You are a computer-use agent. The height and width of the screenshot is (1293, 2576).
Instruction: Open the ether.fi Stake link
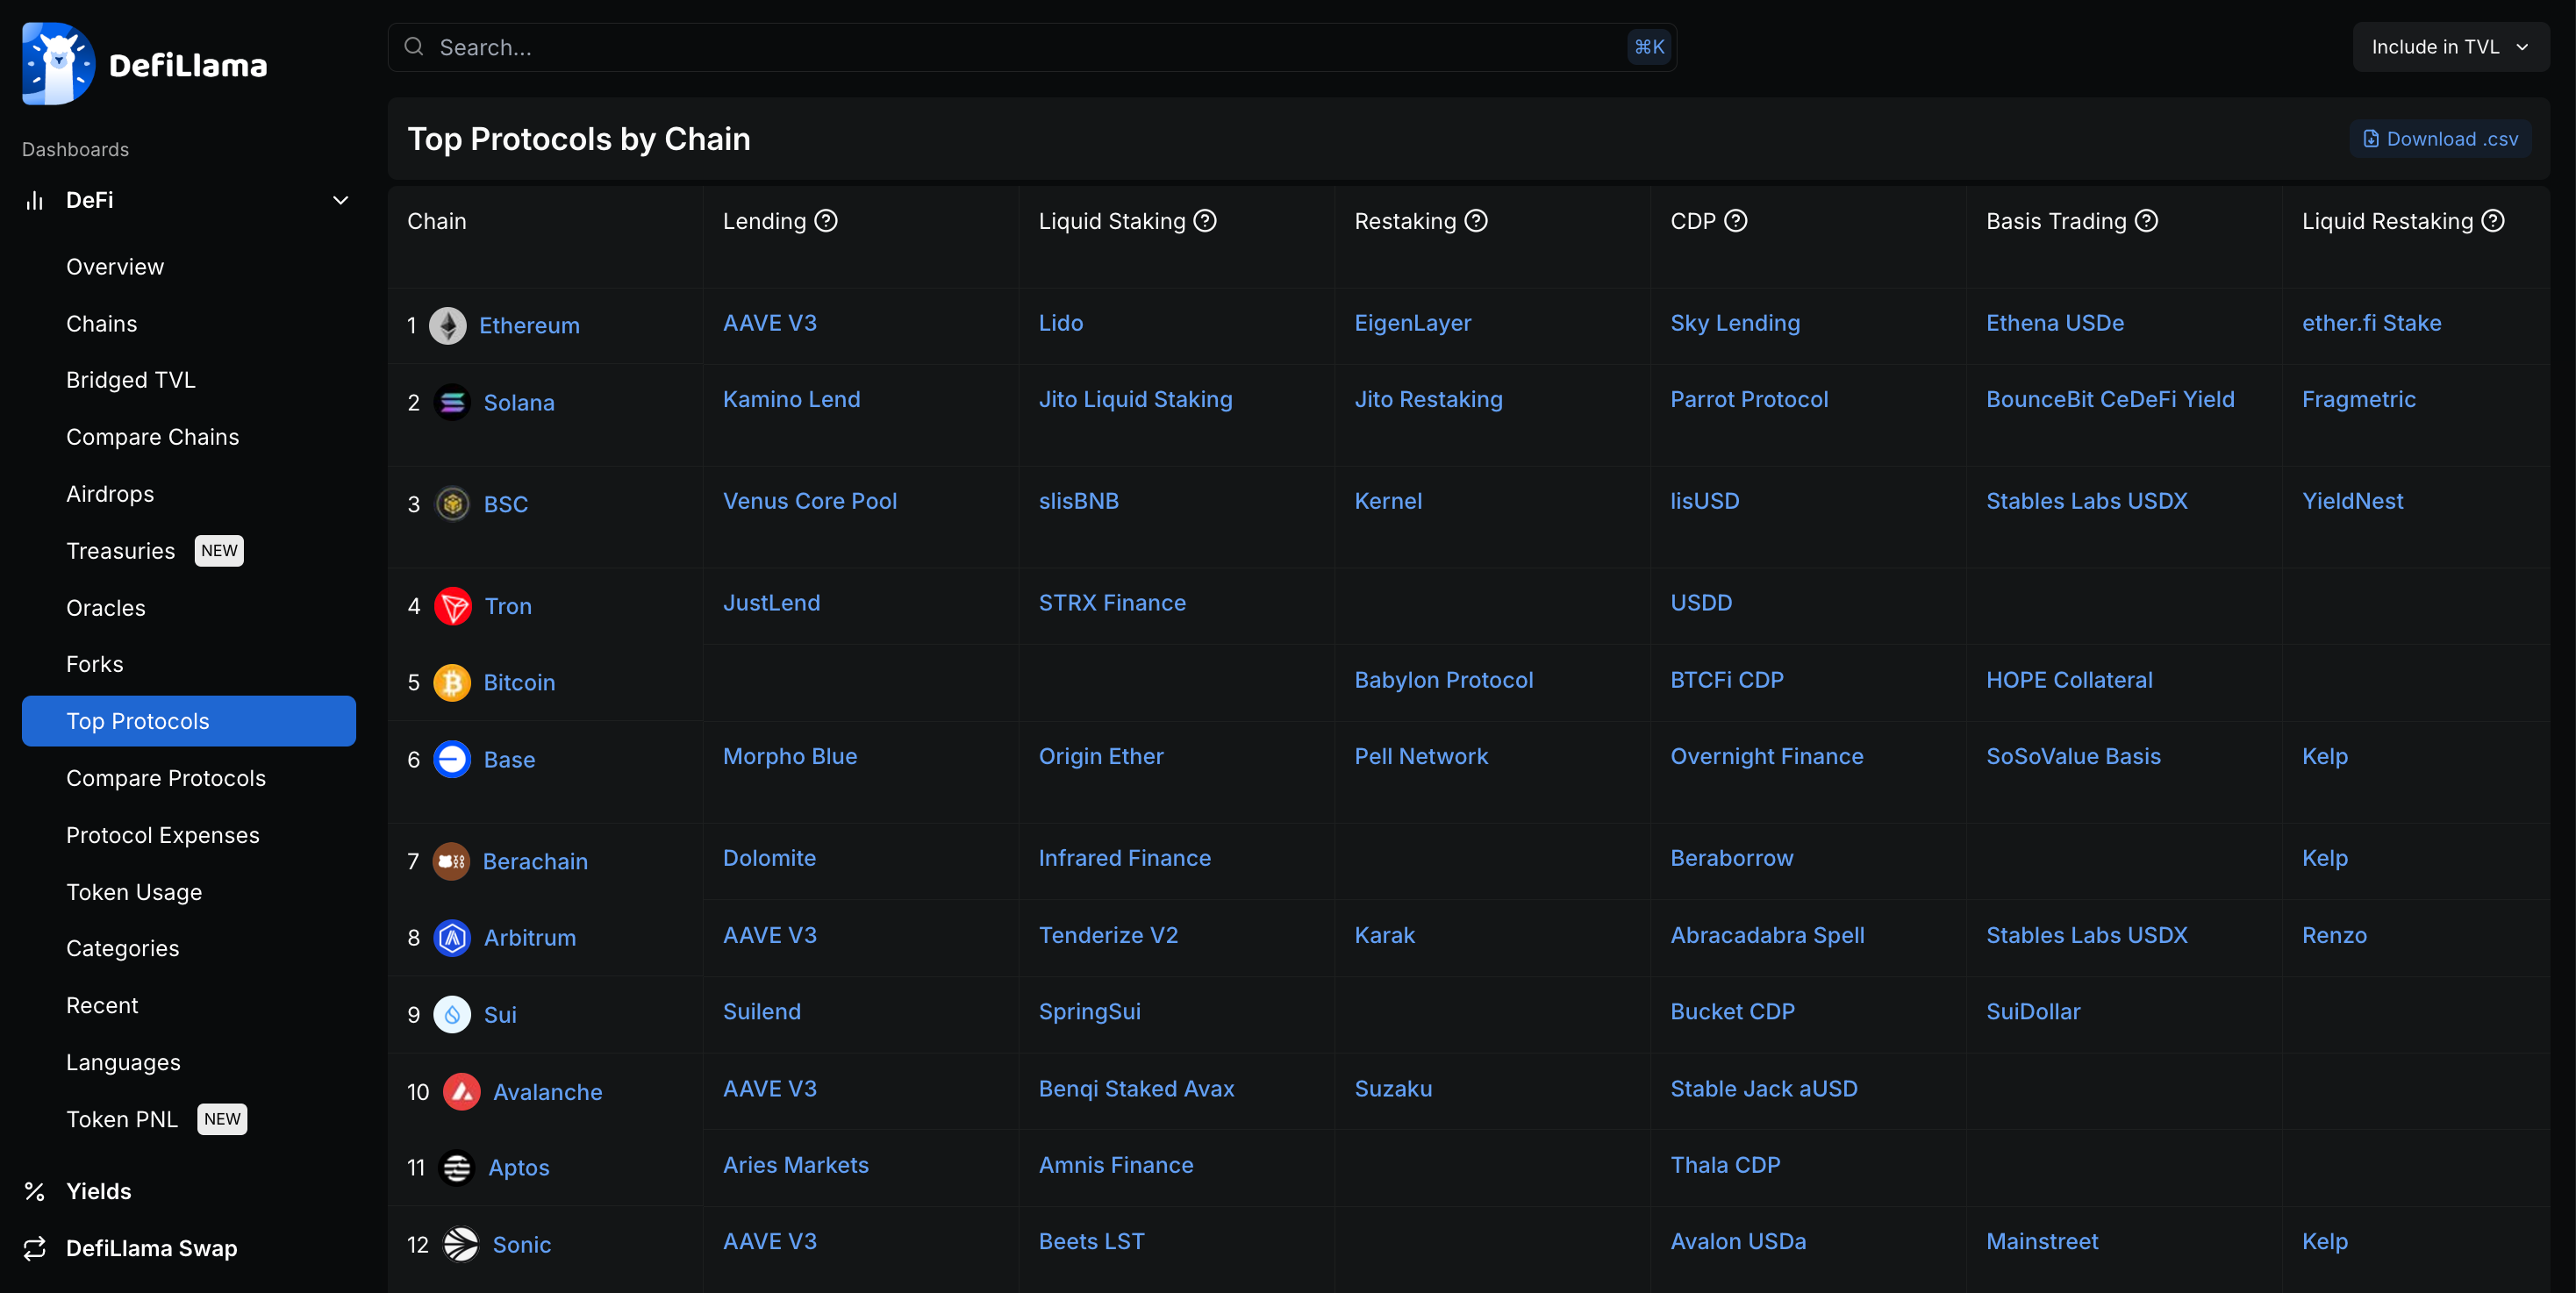coord(2372,323)
